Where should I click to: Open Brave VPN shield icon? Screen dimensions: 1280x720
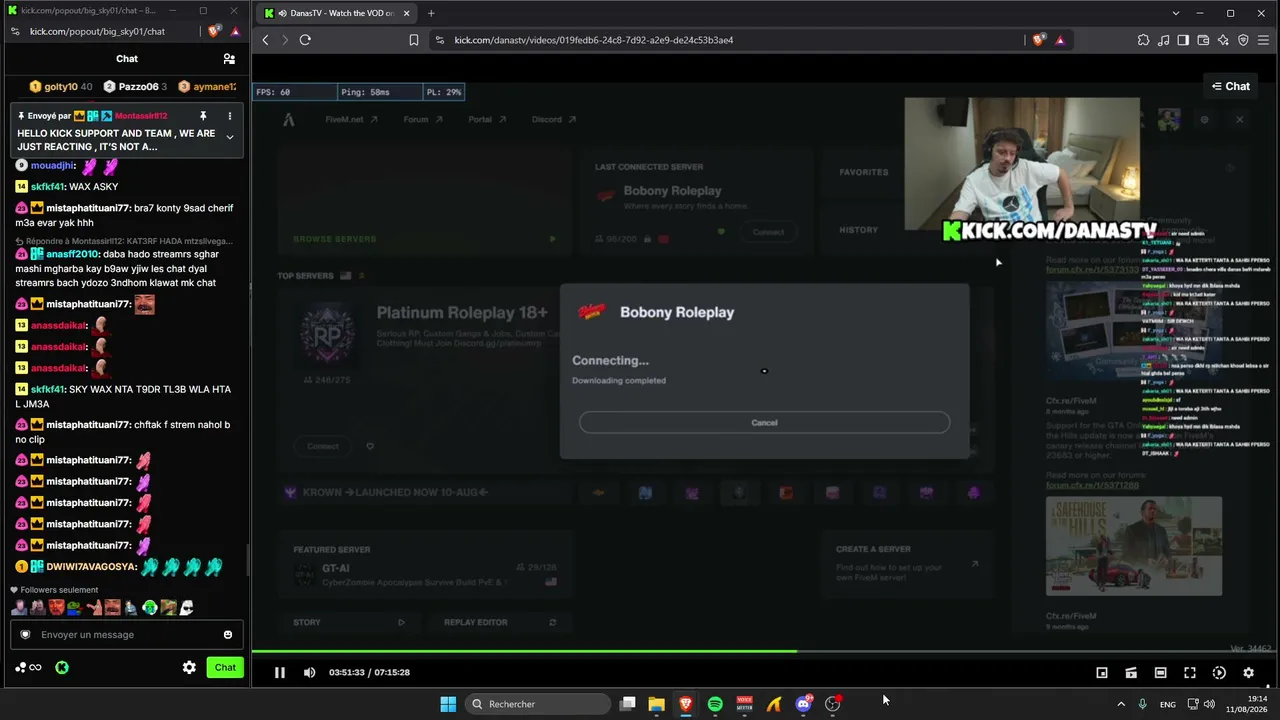tap(1243, 40)
